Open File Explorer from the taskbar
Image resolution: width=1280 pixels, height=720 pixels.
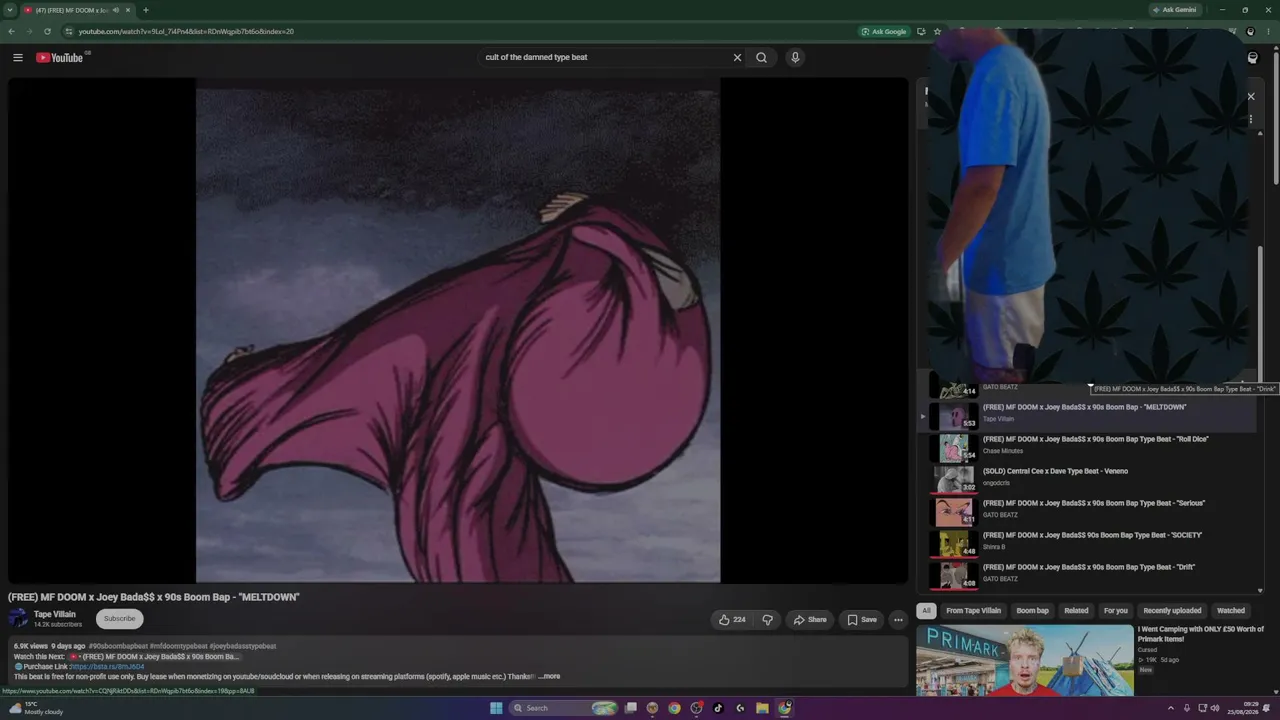pyautogui.click(x=762, y=708)
